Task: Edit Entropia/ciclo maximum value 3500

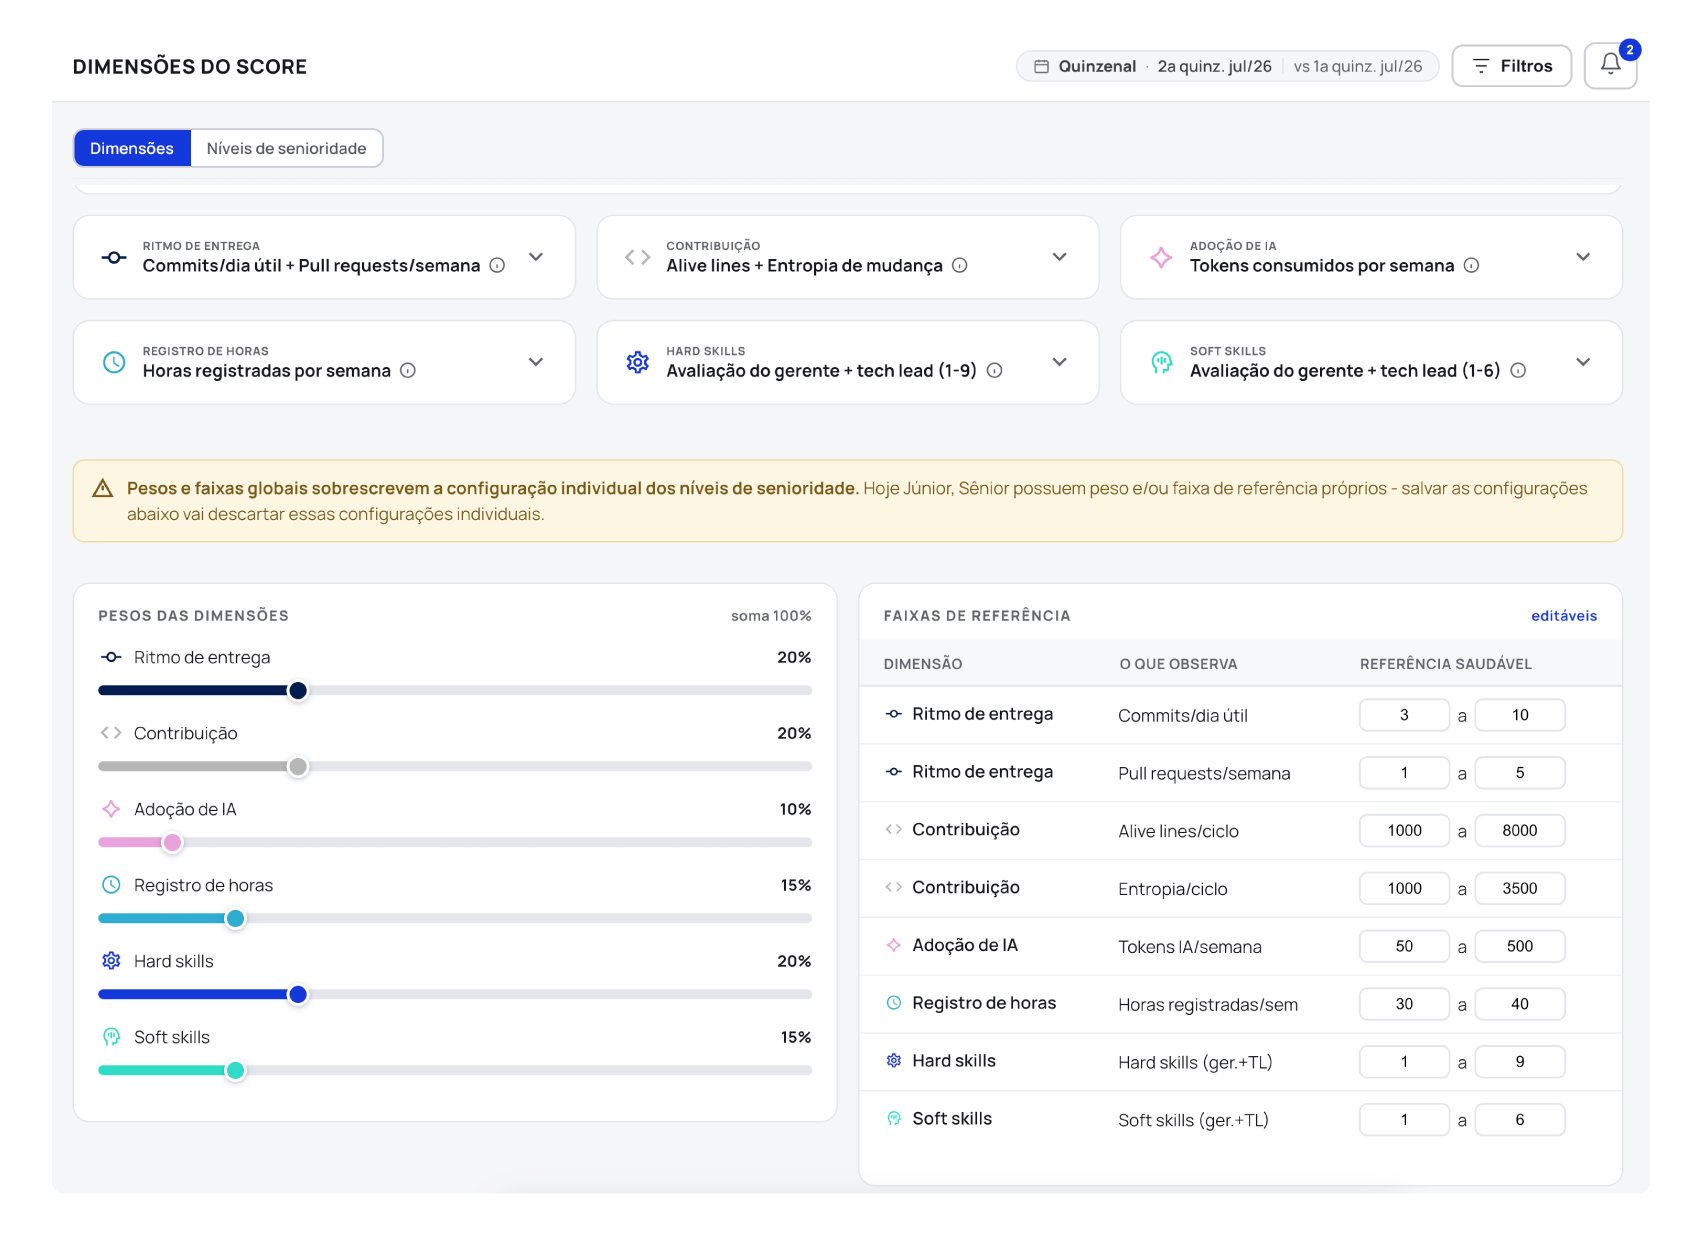Action: pyautogui.click(x=1520, y=889)
